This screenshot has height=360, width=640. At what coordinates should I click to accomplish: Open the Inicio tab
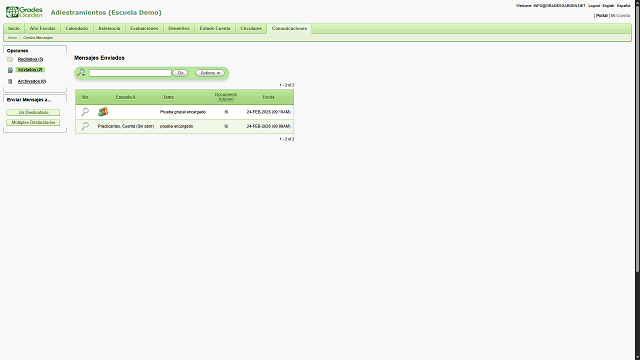(x=14, y=28)
